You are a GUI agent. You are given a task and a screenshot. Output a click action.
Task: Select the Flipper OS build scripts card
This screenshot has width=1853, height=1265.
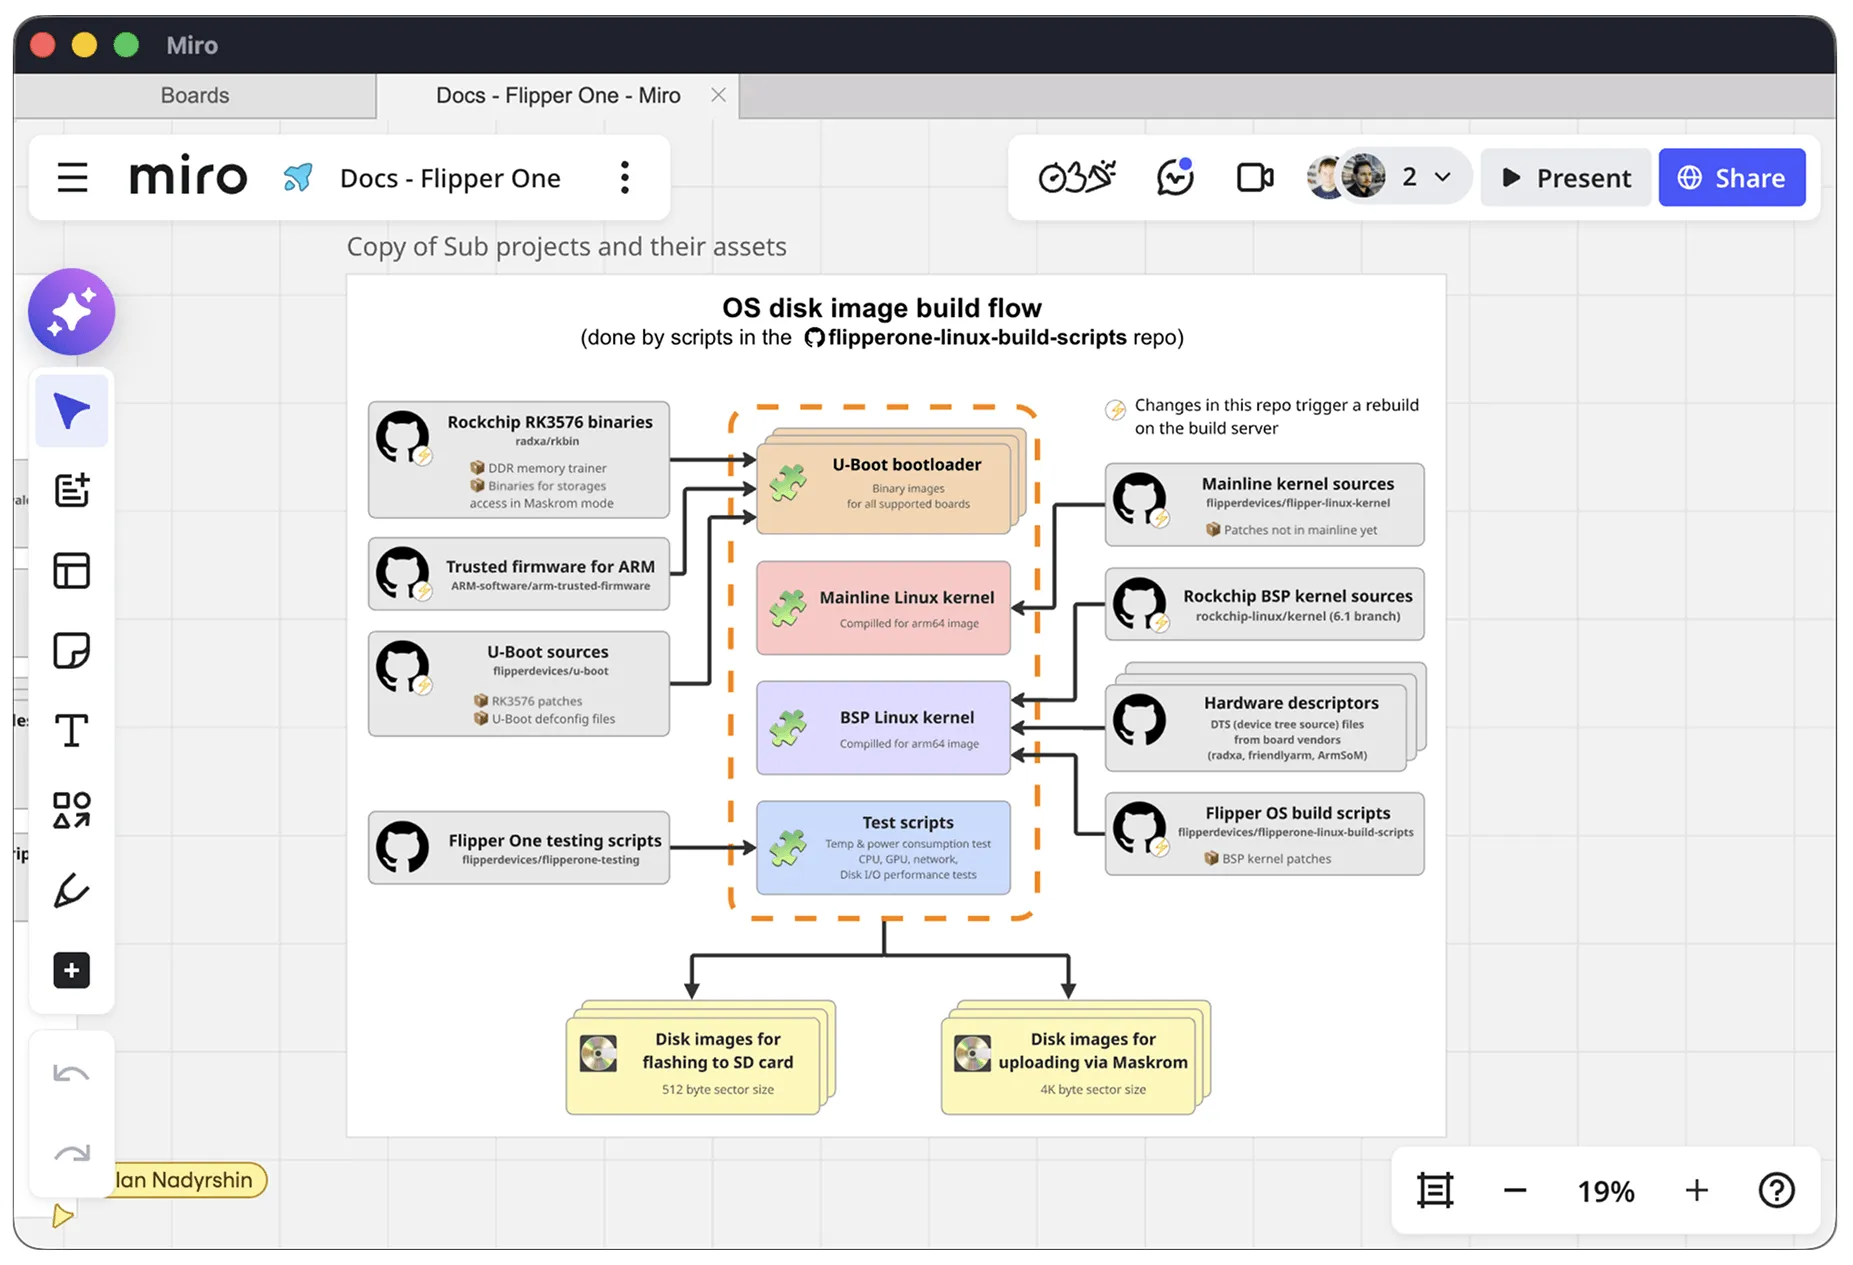pyautogui.click(x=1265, y=834)
